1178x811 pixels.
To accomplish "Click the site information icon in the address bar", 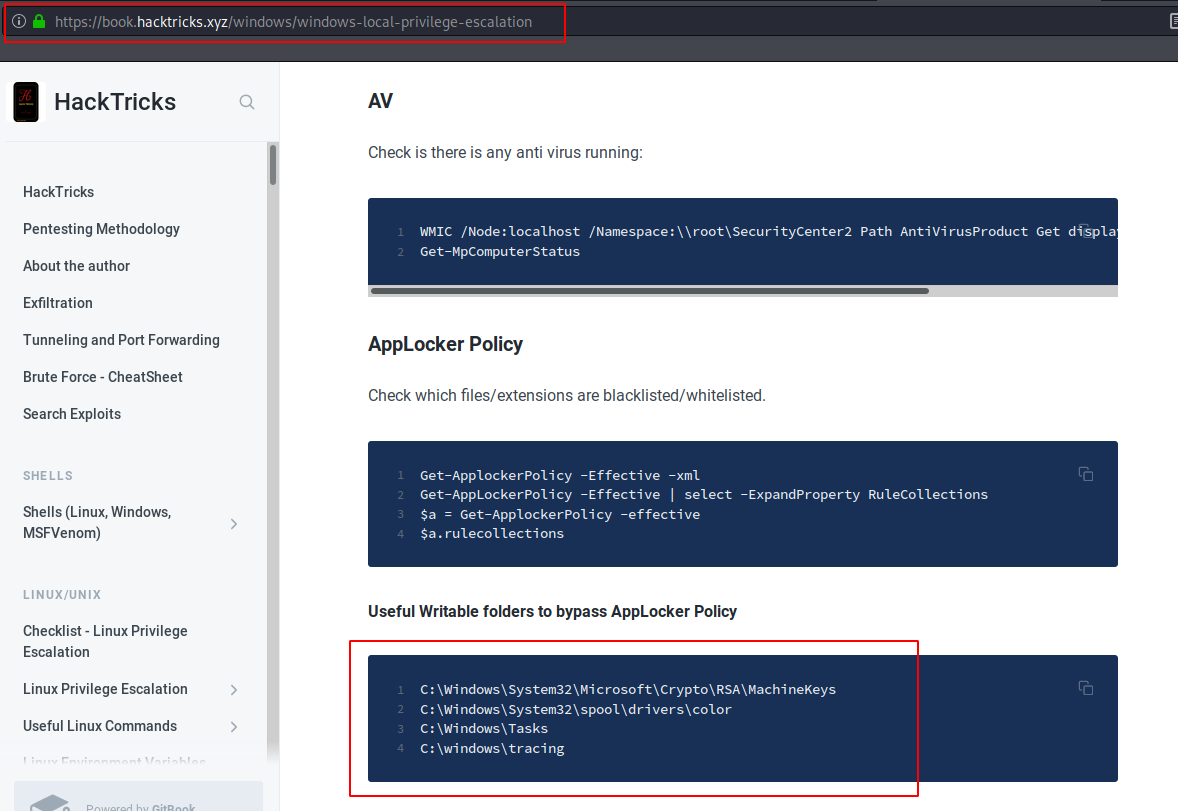I will click(19, 22).
